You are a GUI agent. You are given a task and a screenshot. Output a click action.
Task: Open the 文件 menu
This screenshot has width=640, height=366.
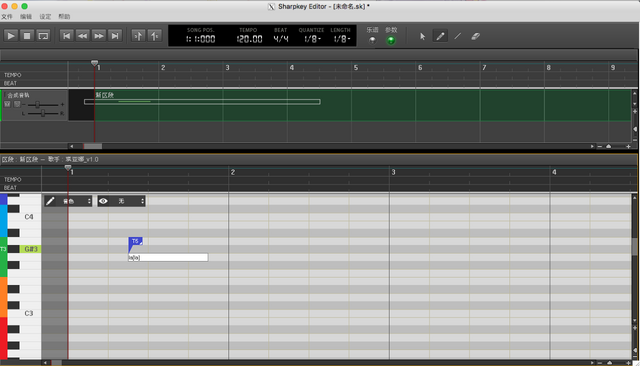point(7,17)
